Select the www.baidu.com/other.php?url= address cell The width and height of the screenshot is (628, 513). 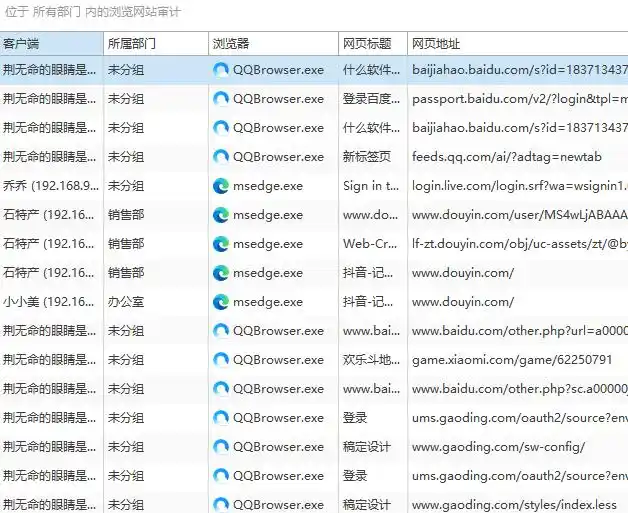(519, 331)
